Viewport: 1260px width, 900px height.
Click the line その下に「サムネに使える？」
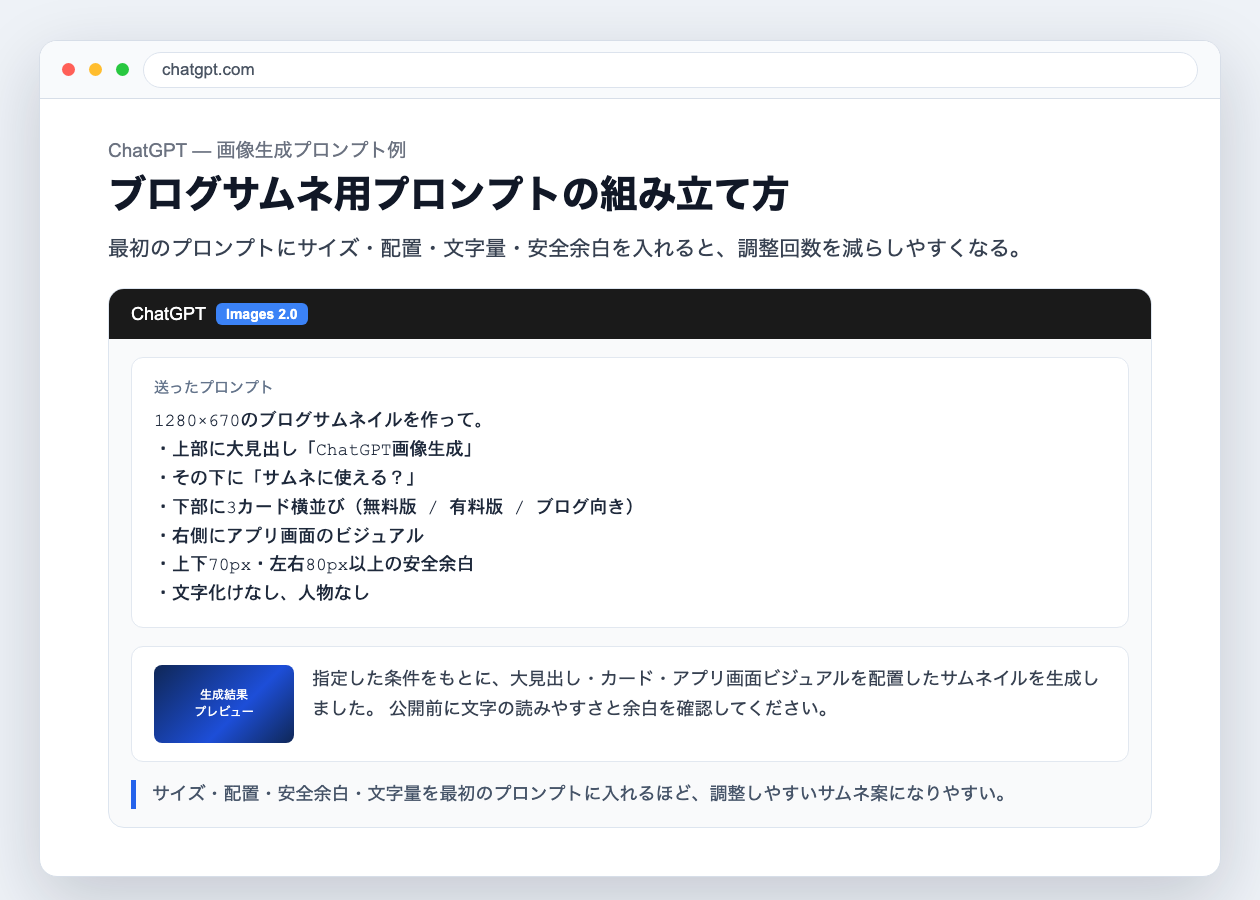click(286, 477)
